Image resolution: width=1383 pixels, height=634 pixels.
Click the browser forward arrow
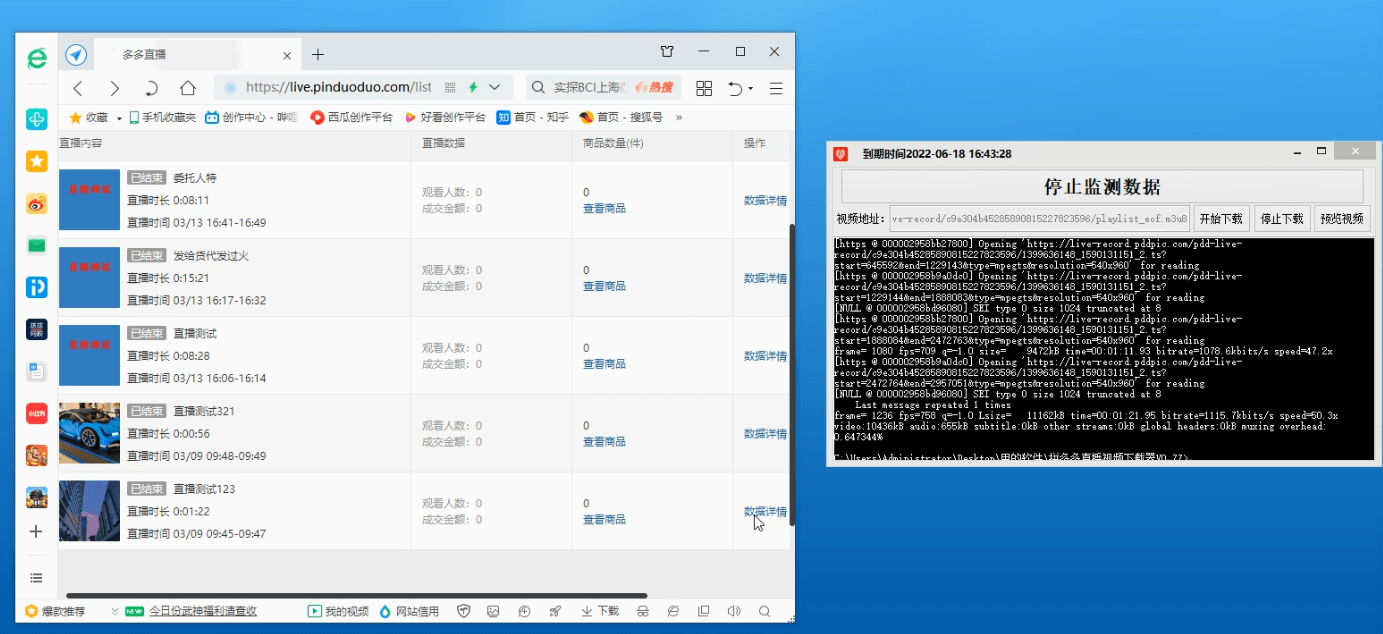114,88
